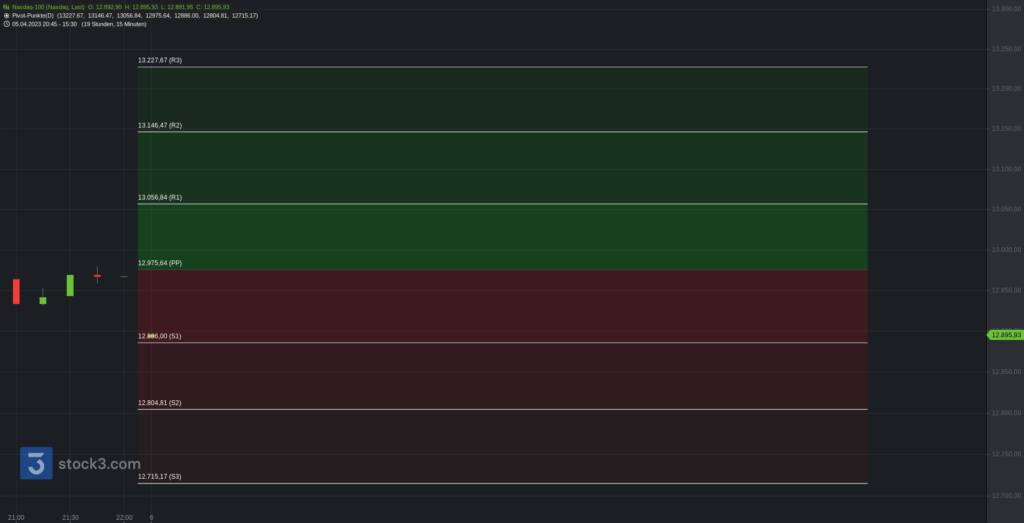
Task: Click the Pivot-Punkte indicator icon
Action: 6,15
